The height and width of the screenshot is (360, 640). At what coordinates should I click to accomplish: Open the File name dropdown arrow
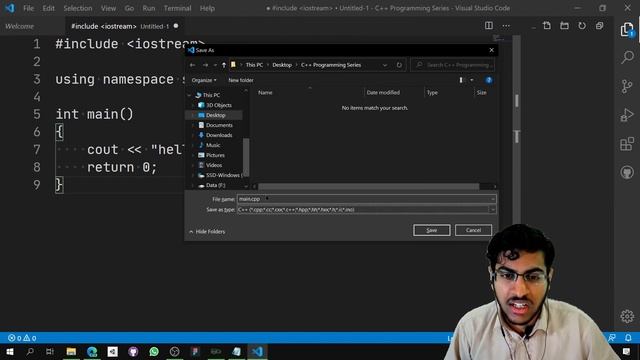(x=493, y=199)
